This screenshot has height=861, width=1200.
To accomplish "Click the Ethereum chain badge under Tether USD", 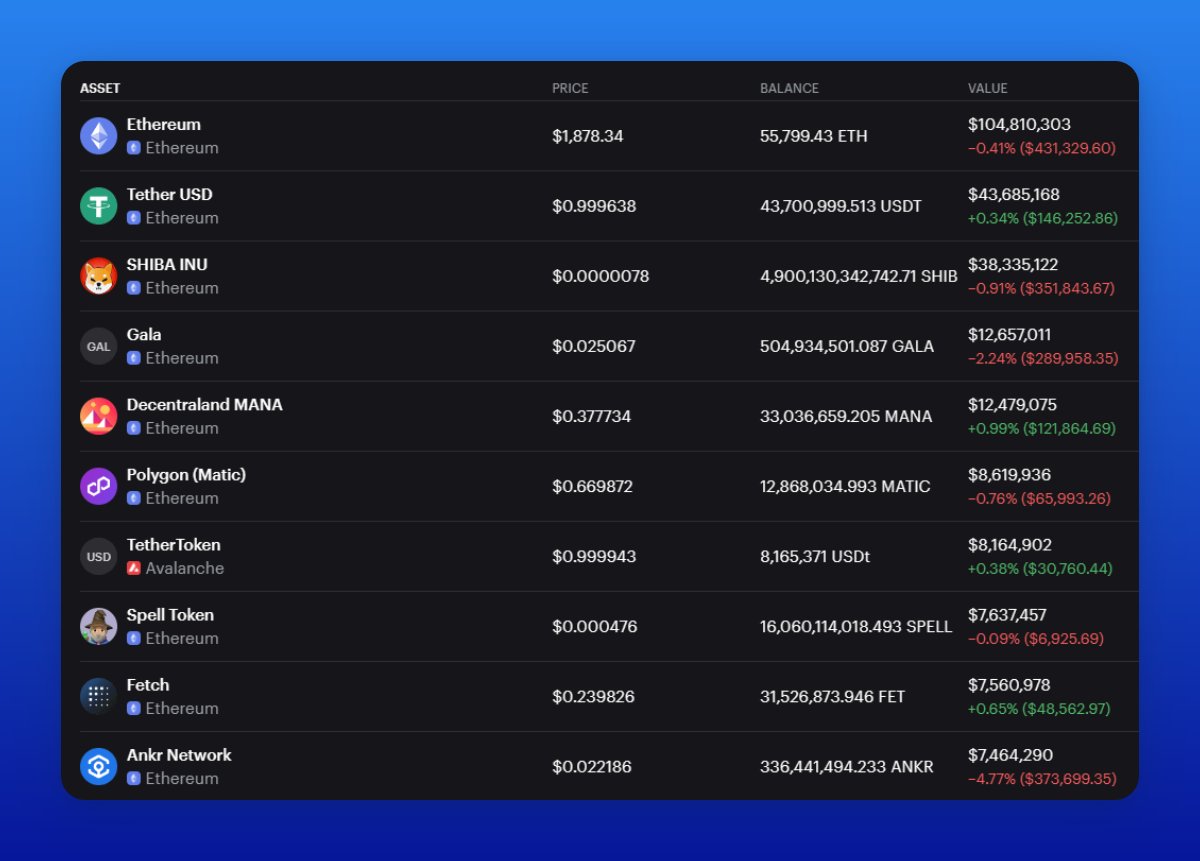I will click(134, 218).
